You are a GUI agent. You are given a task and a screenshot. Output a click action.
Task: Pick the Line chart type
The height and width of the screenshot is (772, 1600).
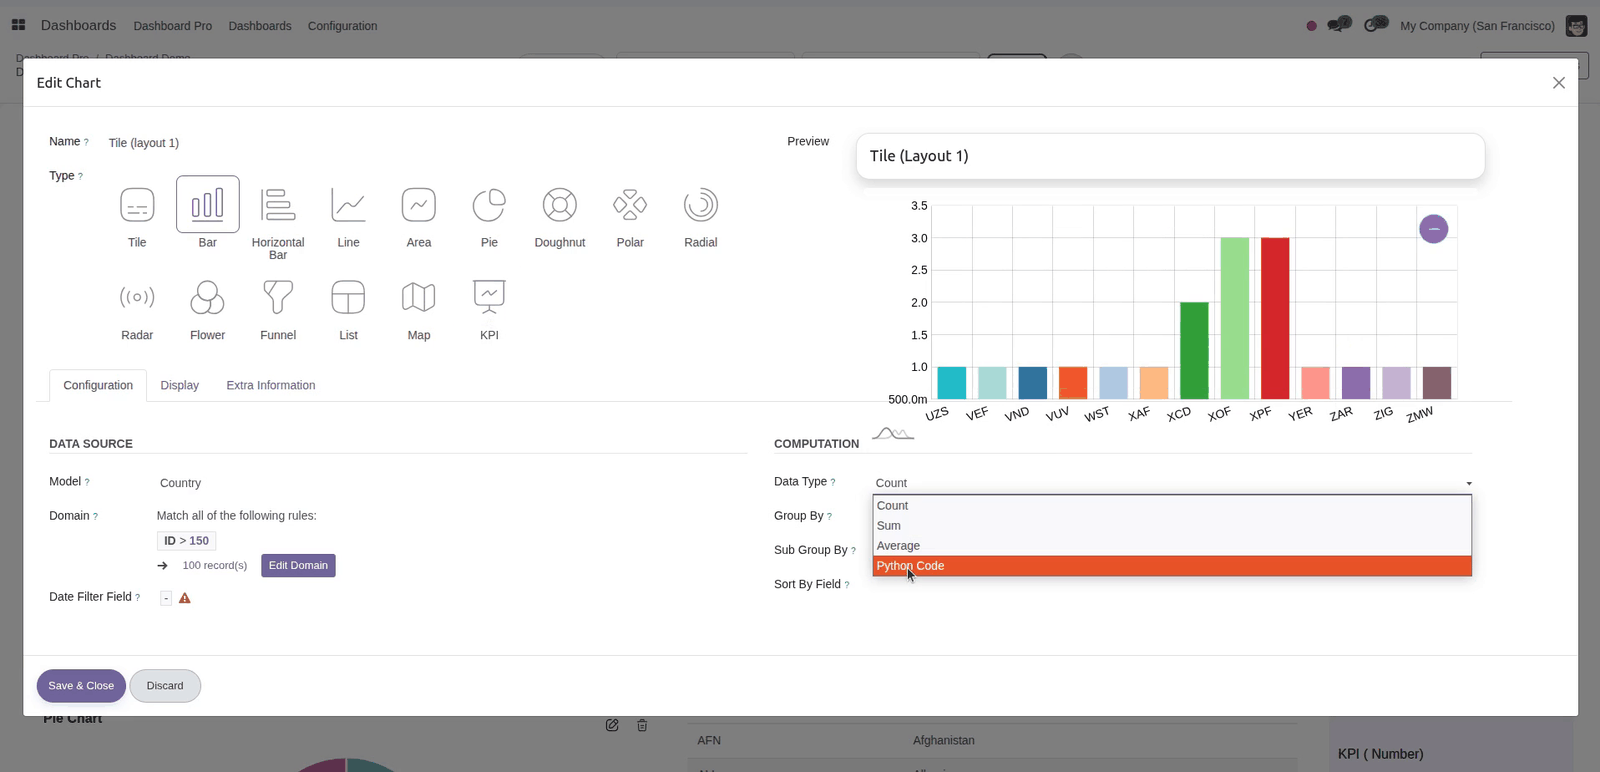[348, 205]
